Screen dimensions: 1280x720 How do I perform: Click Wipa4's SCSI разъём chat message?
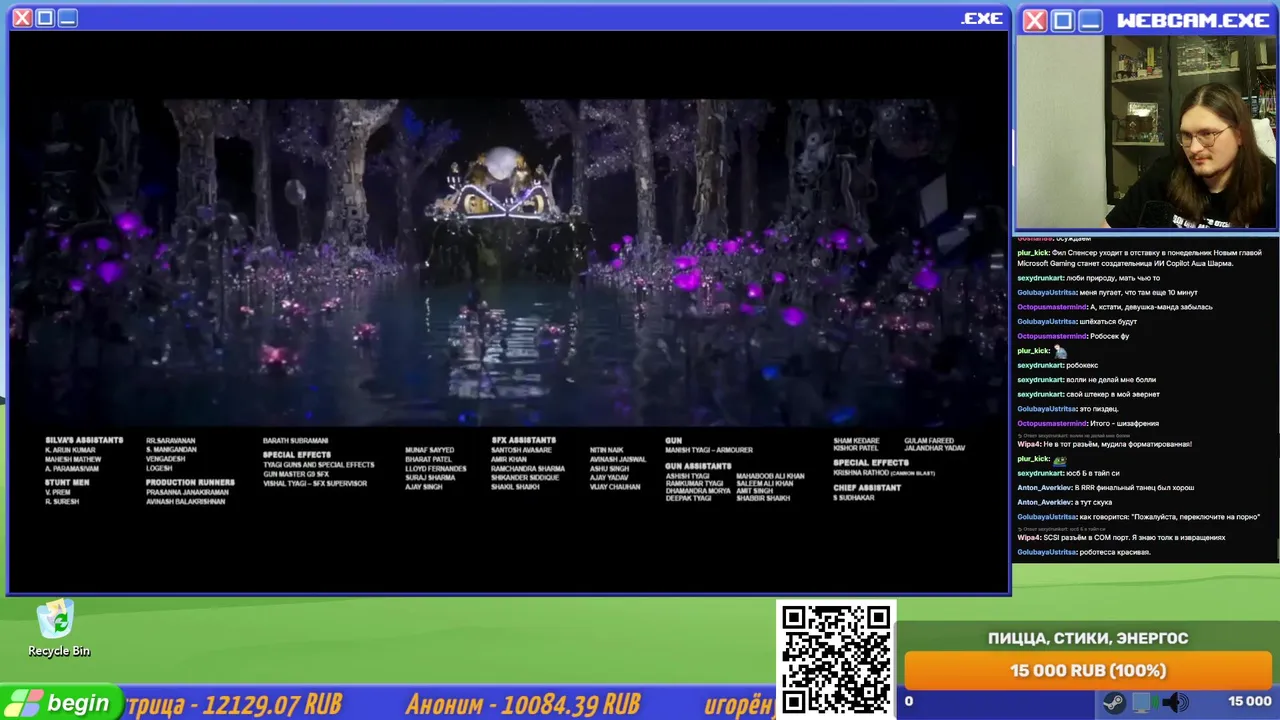(1121, 537)
